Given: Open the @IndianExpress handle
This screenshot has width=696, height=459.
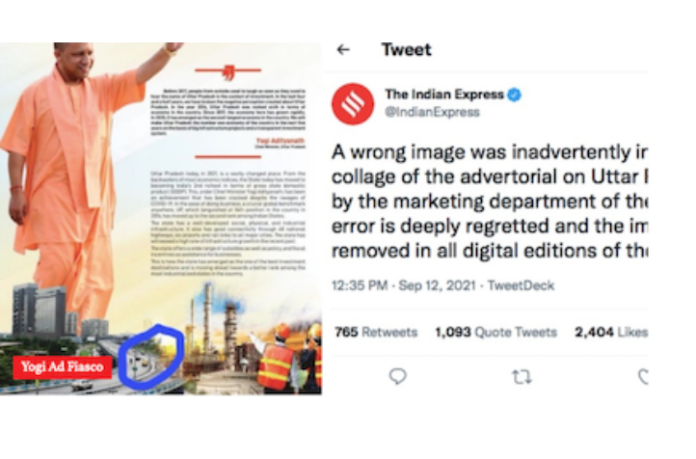Looking at the screenshot, I should click(432, 112).
